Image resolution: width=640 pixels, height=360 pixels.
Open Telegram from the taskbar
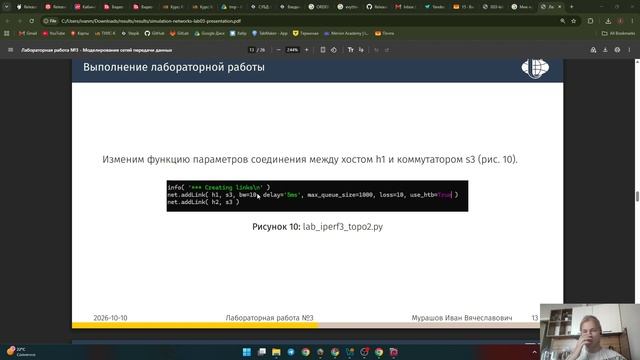pyautogui.click(x=291, y=352)
